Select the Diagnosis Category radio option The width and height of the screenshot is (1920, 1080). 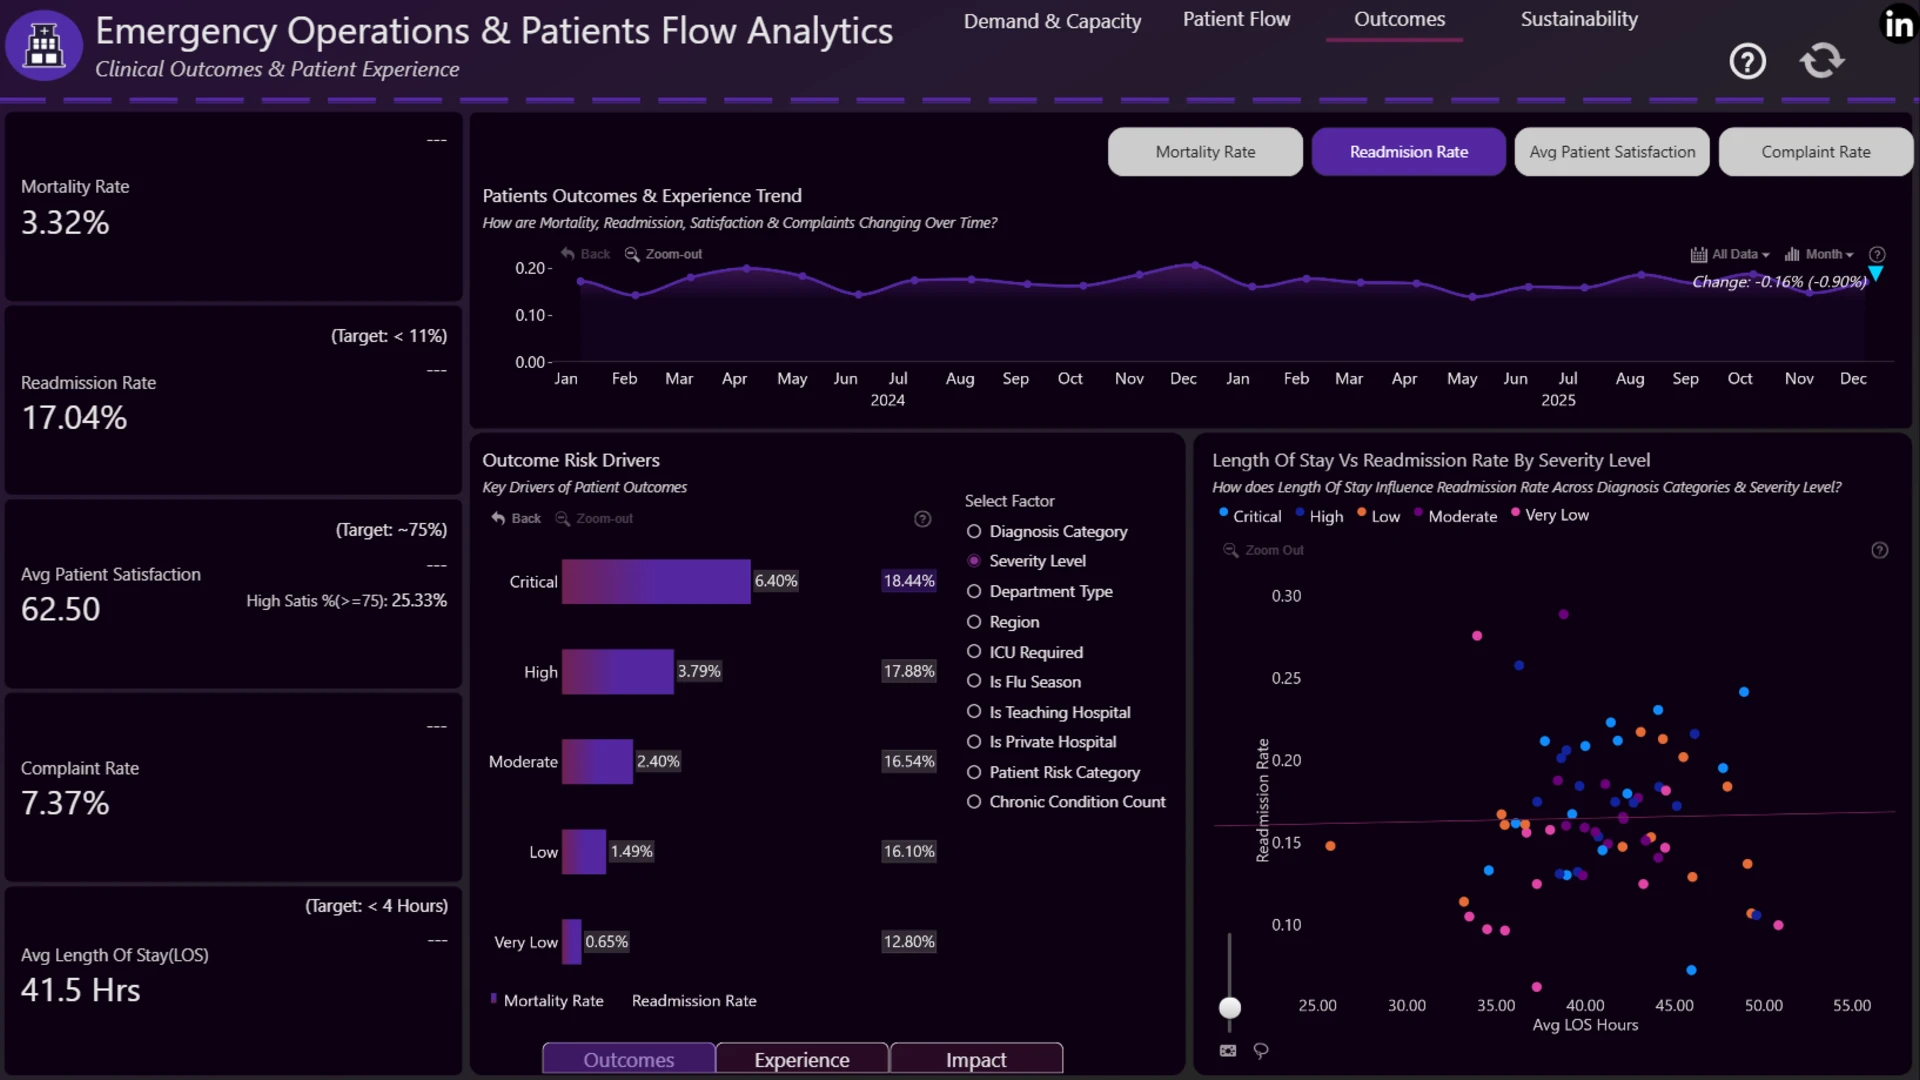pos(1047,531)
